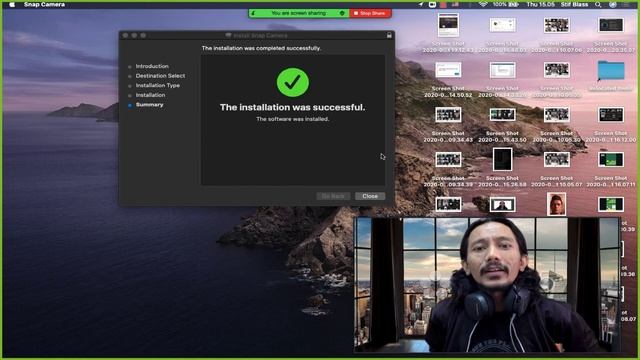
Task: Open the Apple menu
Action: (x=12, y=4)
